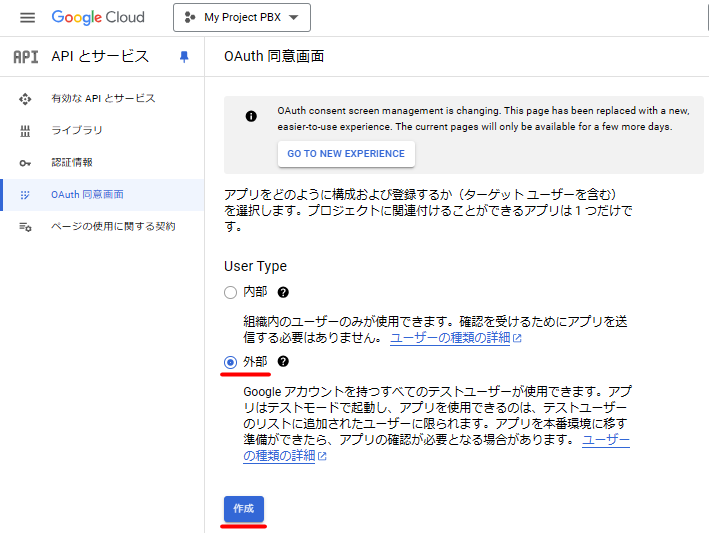Click the blue 作成 button
Screen dimensions: 709x533
coord(244,509)
